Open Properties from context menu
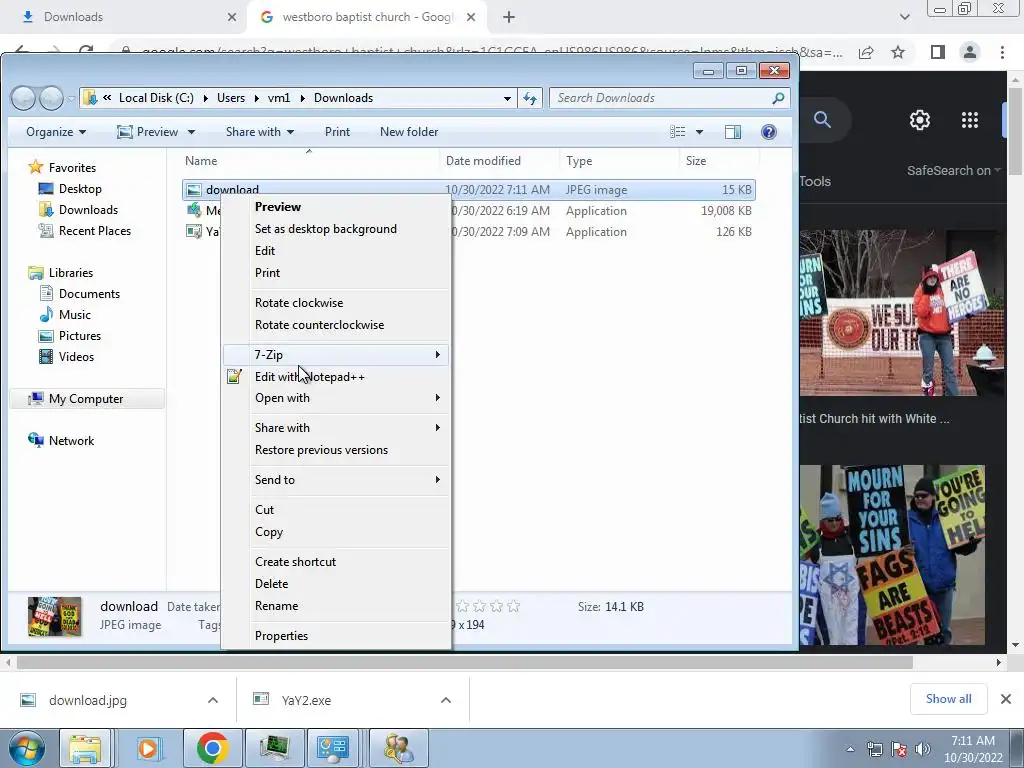1024x768 pixels. (336, 636)
